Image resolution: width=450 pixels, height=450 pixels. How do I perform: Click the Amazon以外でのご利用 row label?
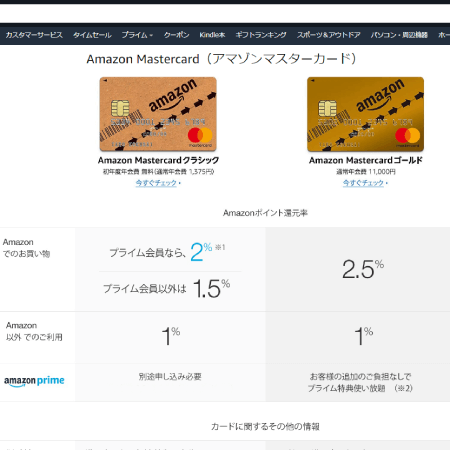tap(34, 331)
